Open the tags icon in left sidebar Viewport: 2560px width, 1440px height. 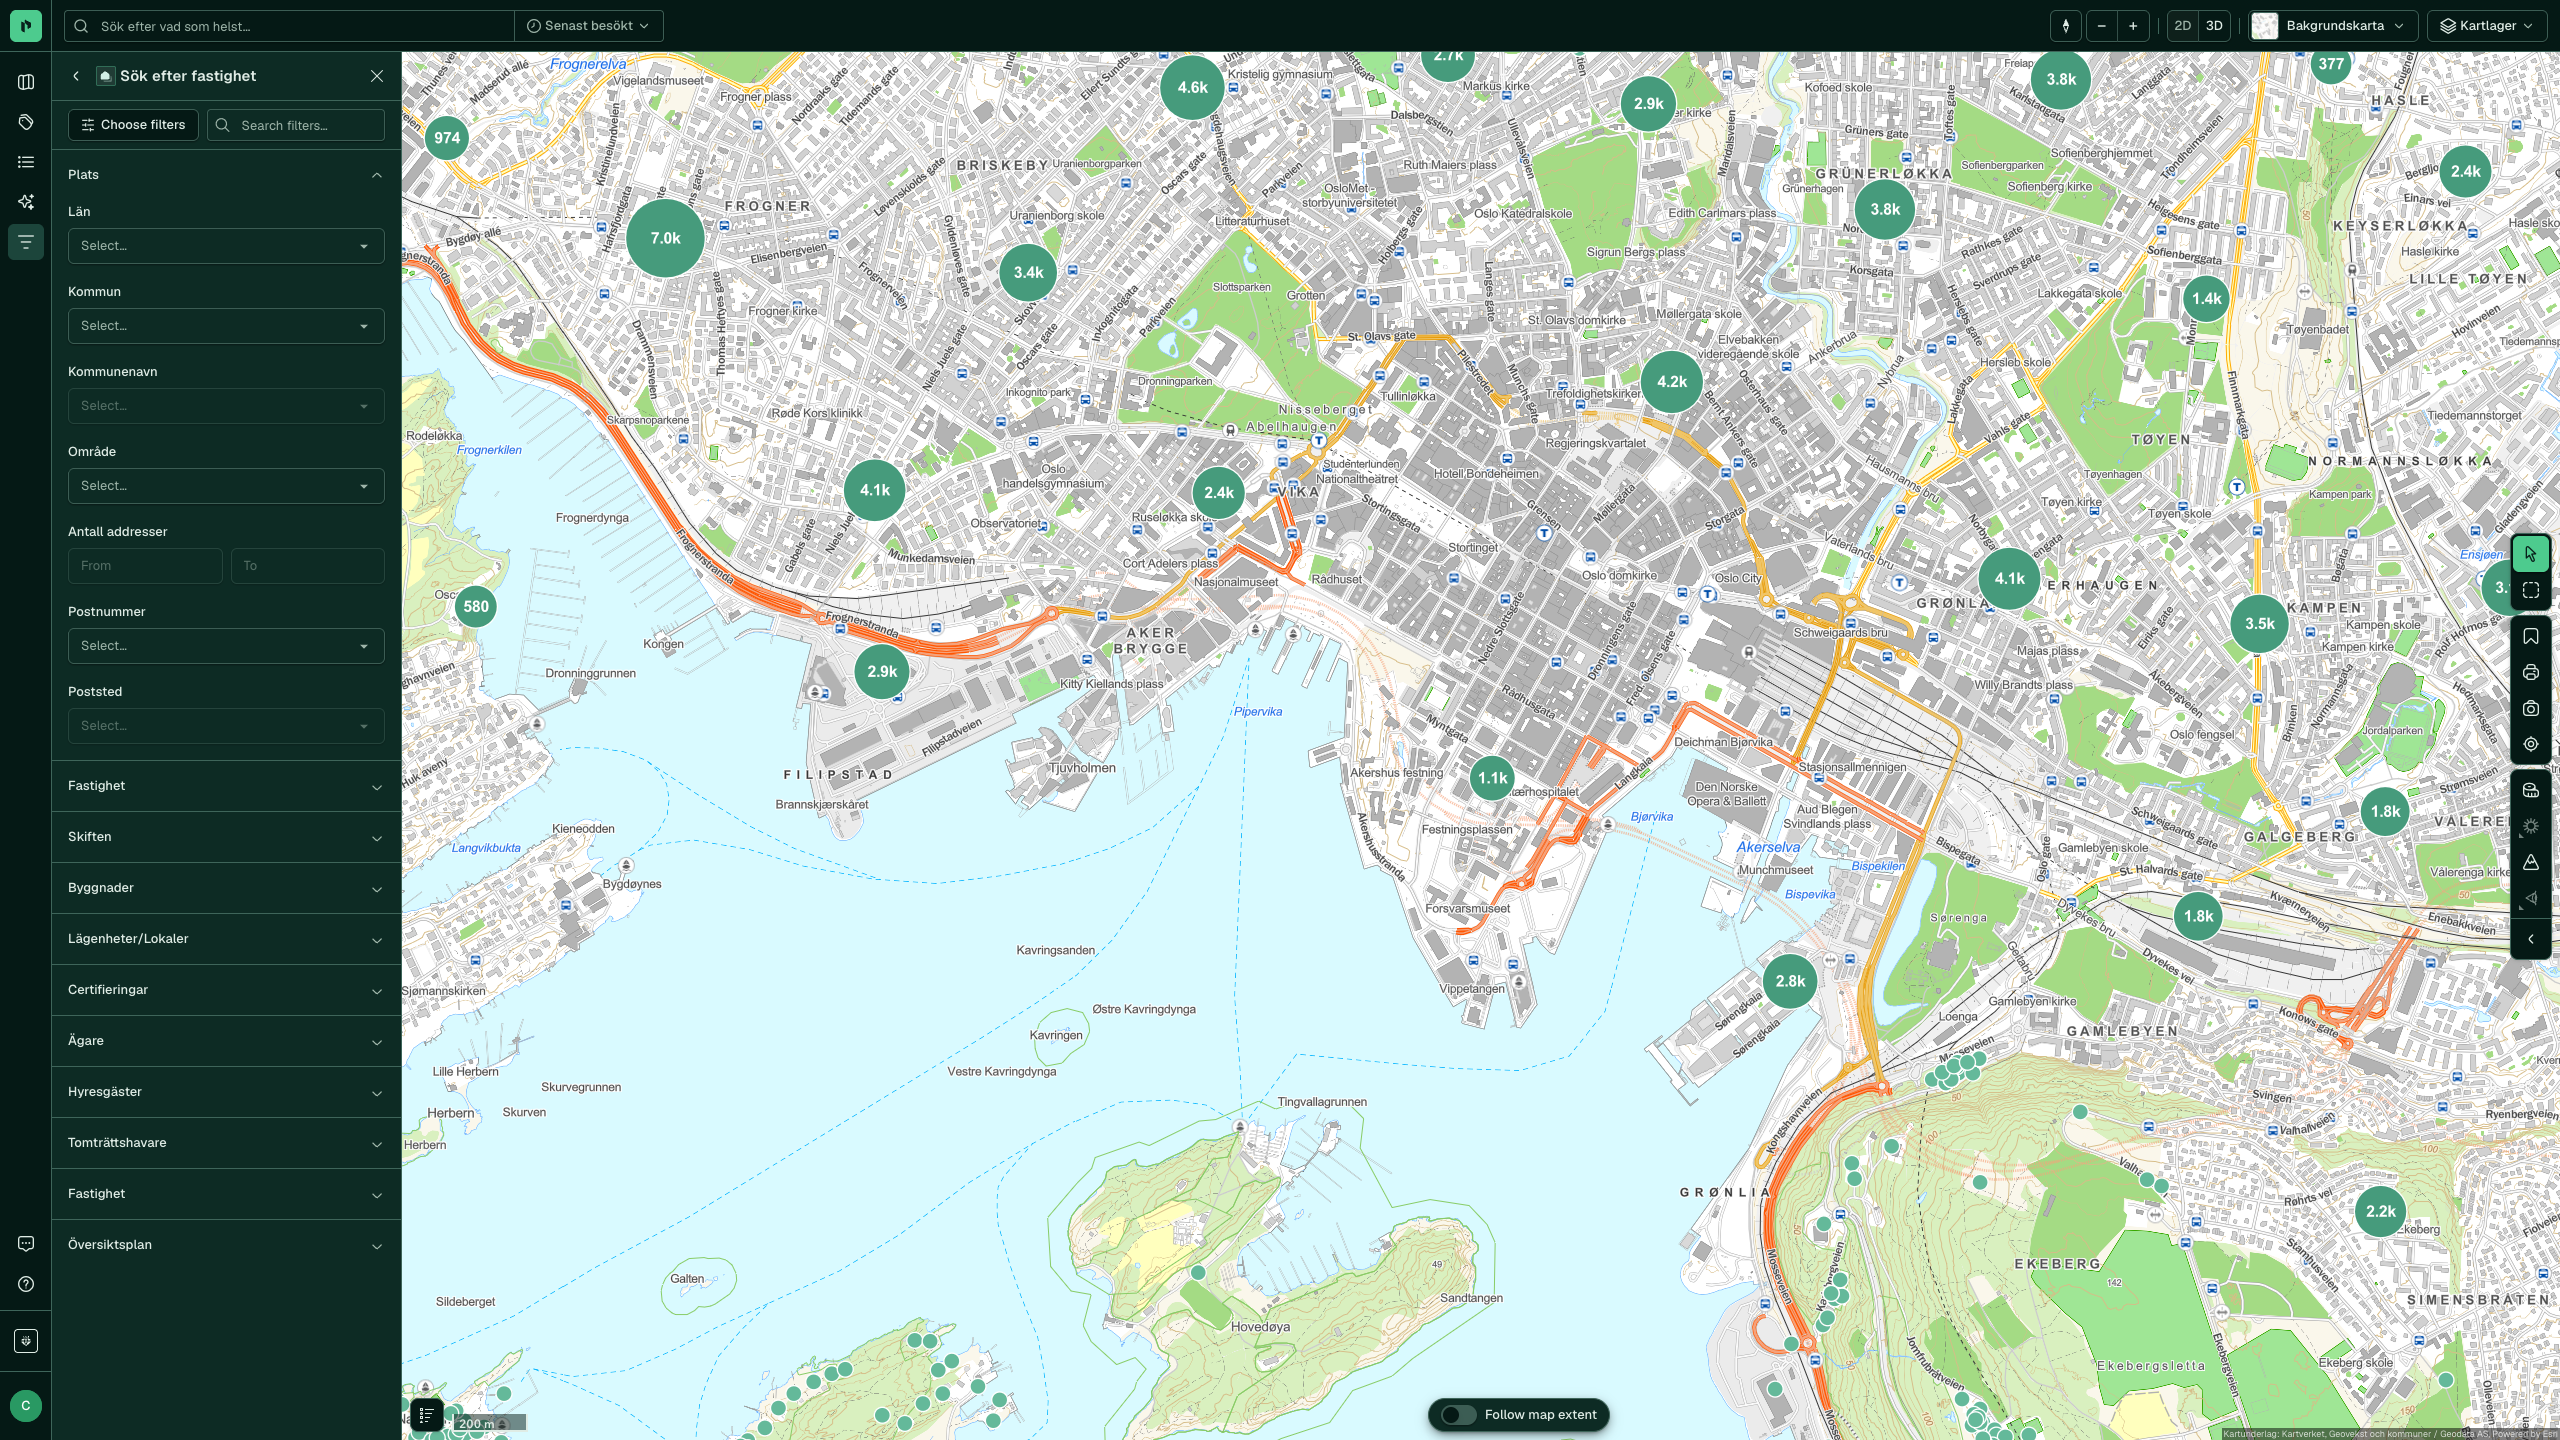pos(26,122)
